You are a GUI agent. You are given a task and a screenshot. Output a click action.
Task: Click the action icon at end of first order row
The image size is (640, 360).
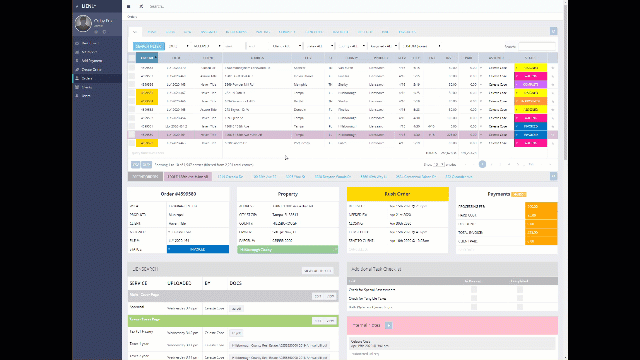553,68
